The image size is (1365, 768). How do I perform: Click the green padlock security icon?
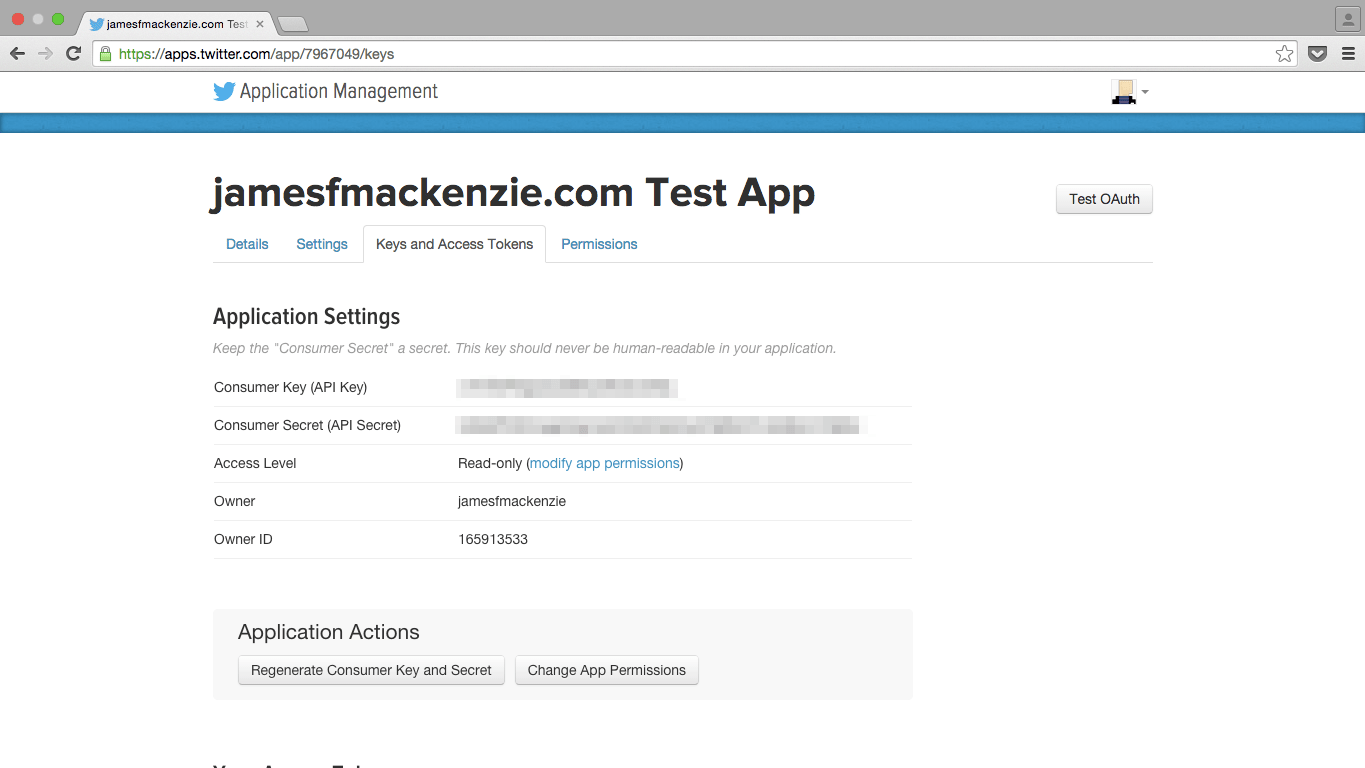click(x=105, y=54)
